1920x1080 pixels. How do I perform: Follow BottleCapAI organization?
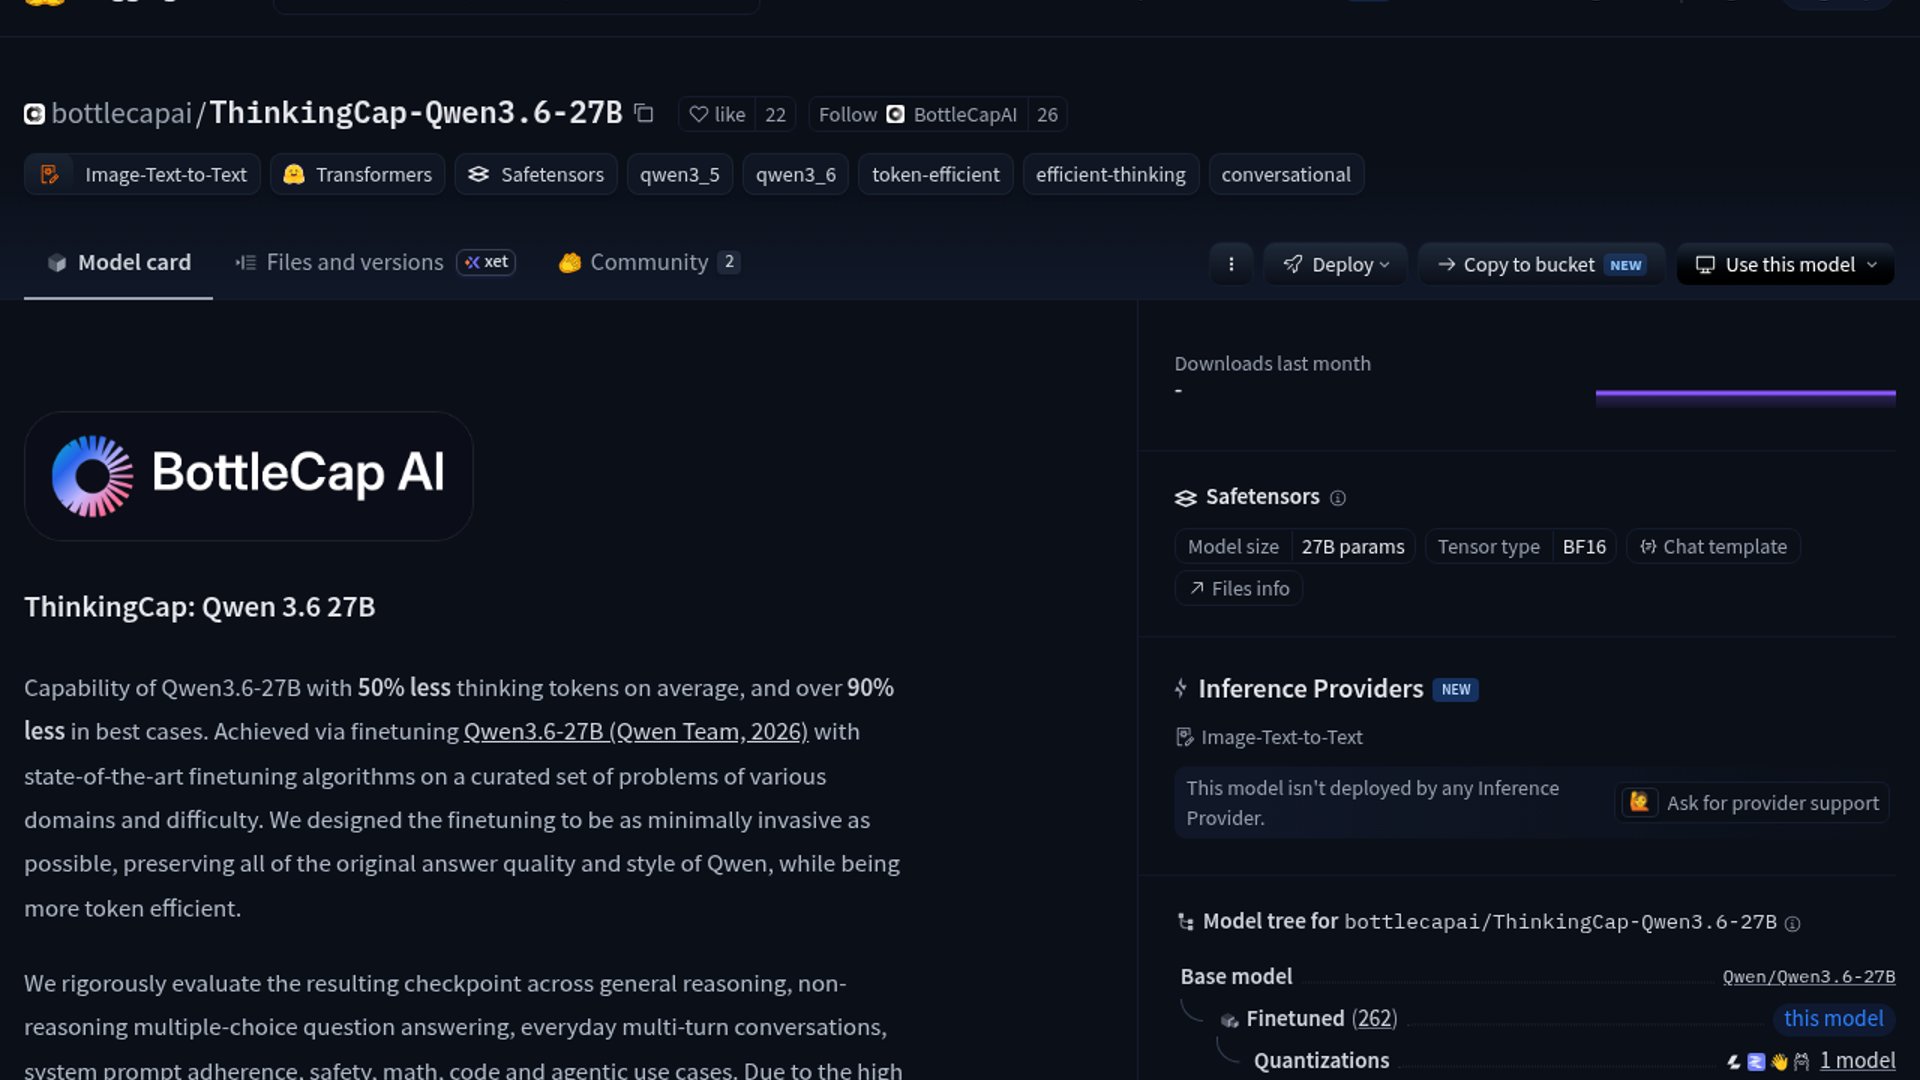918,114
